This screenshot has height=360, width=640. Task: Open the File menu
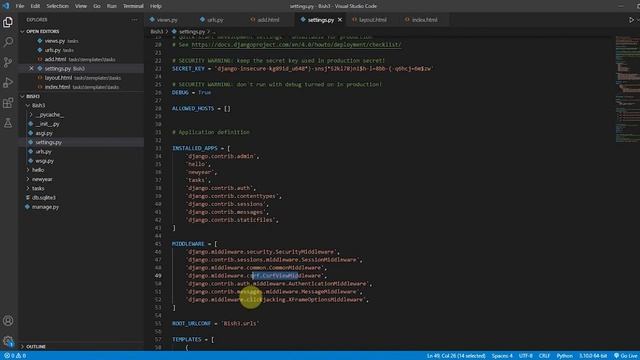tap(20, 6)
